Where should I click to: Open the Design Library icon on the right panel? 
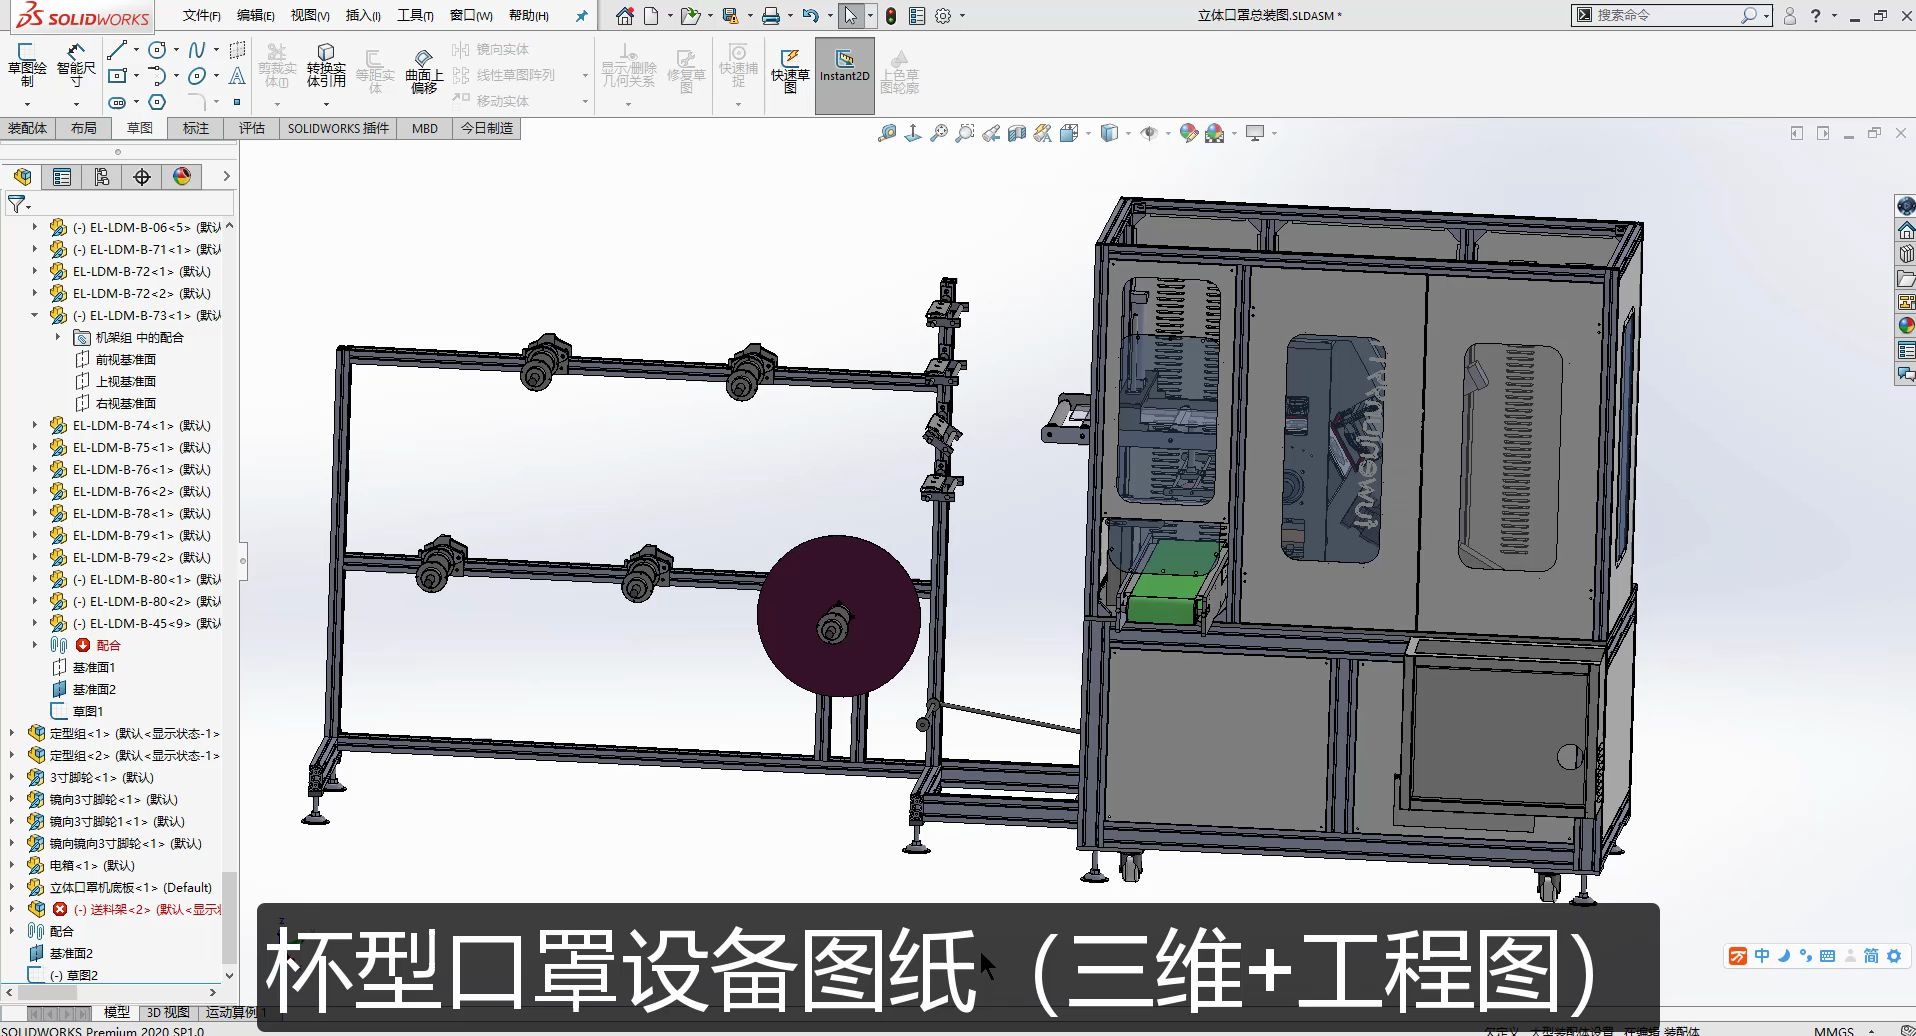[1905, 253]
